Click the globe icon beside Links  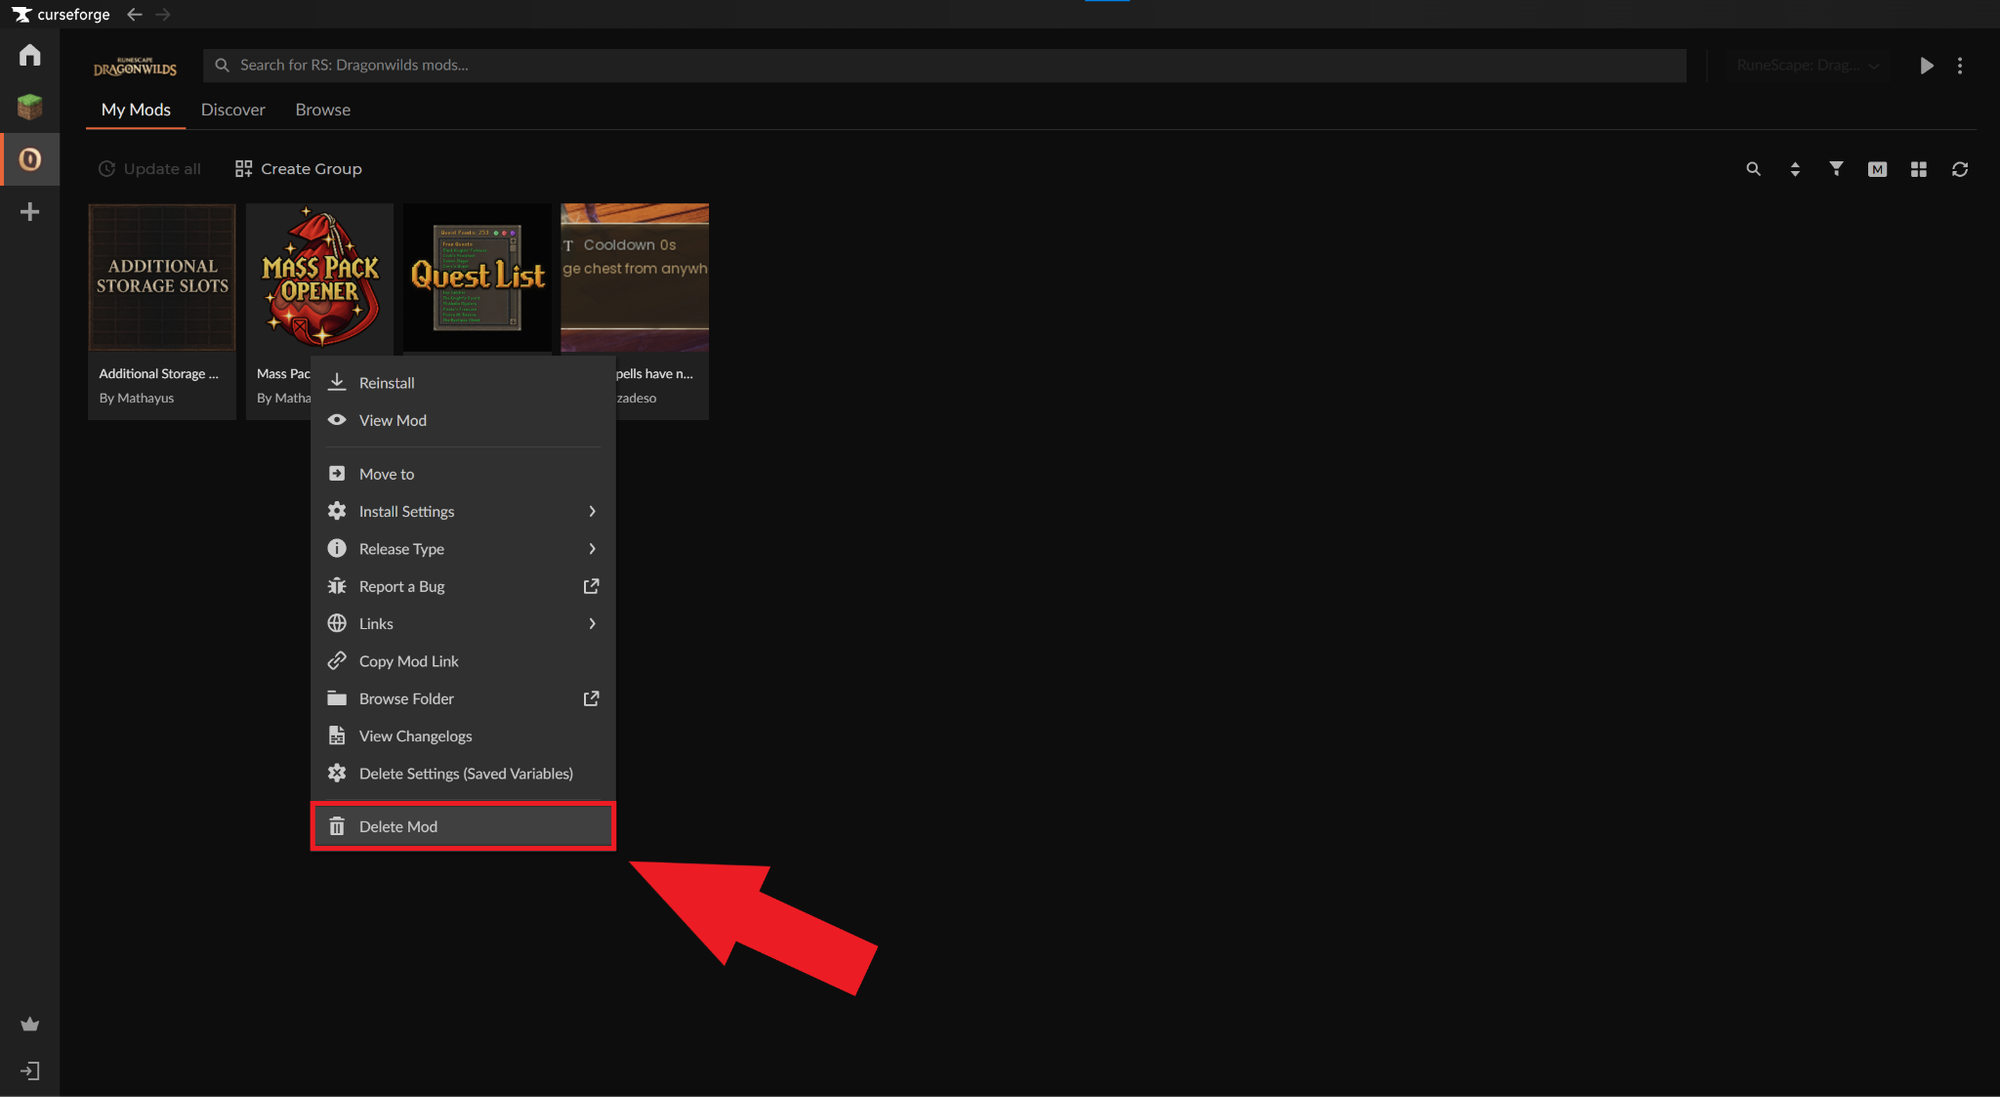[337, 623]
